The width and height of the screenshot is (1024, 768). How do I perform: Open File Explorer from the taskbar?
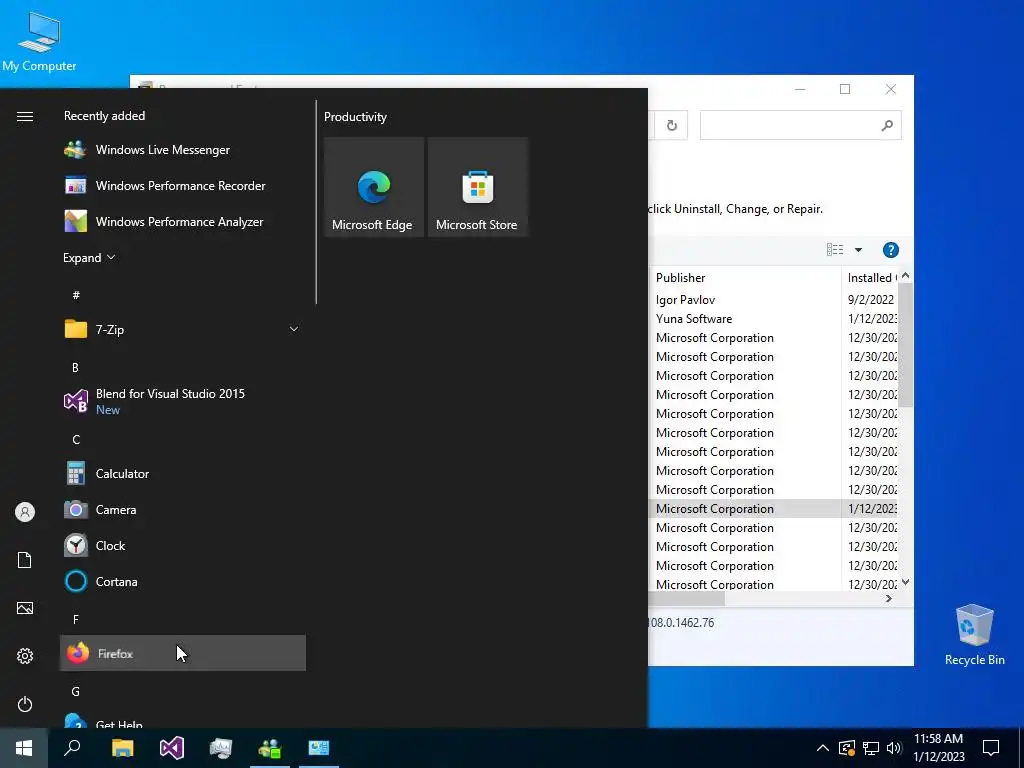[122, 748]
